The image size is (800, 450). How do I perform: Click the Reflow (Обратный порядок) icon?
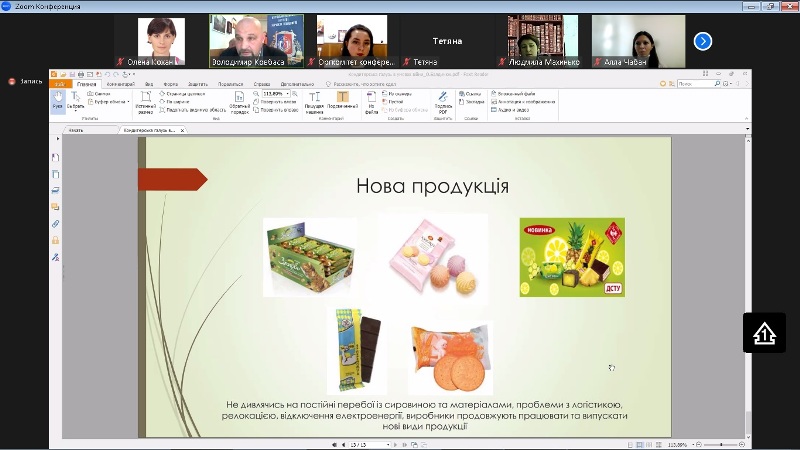(x=239, y=102)
